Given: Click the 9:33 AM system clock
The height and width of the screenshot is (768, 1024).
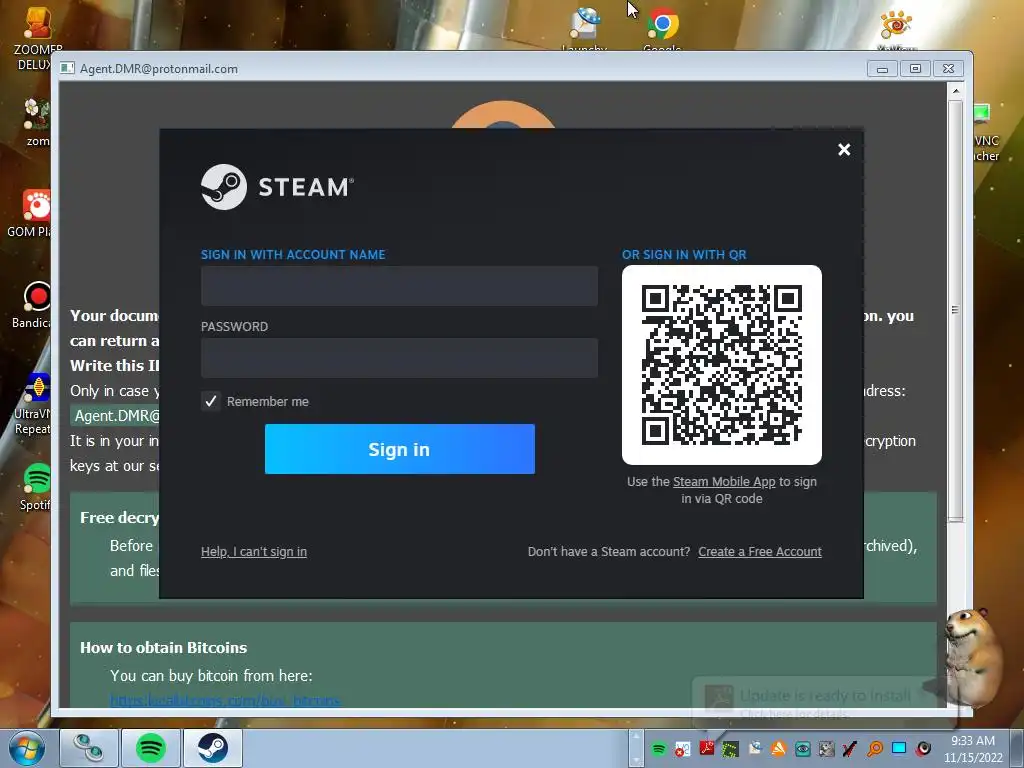Looking at the screenshot, I should [x=972, y=748].
